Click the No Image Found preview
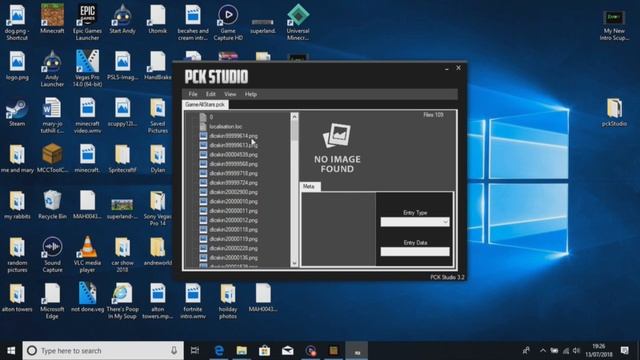The width and height of the screenshot is (640, 360). (337, 148)
